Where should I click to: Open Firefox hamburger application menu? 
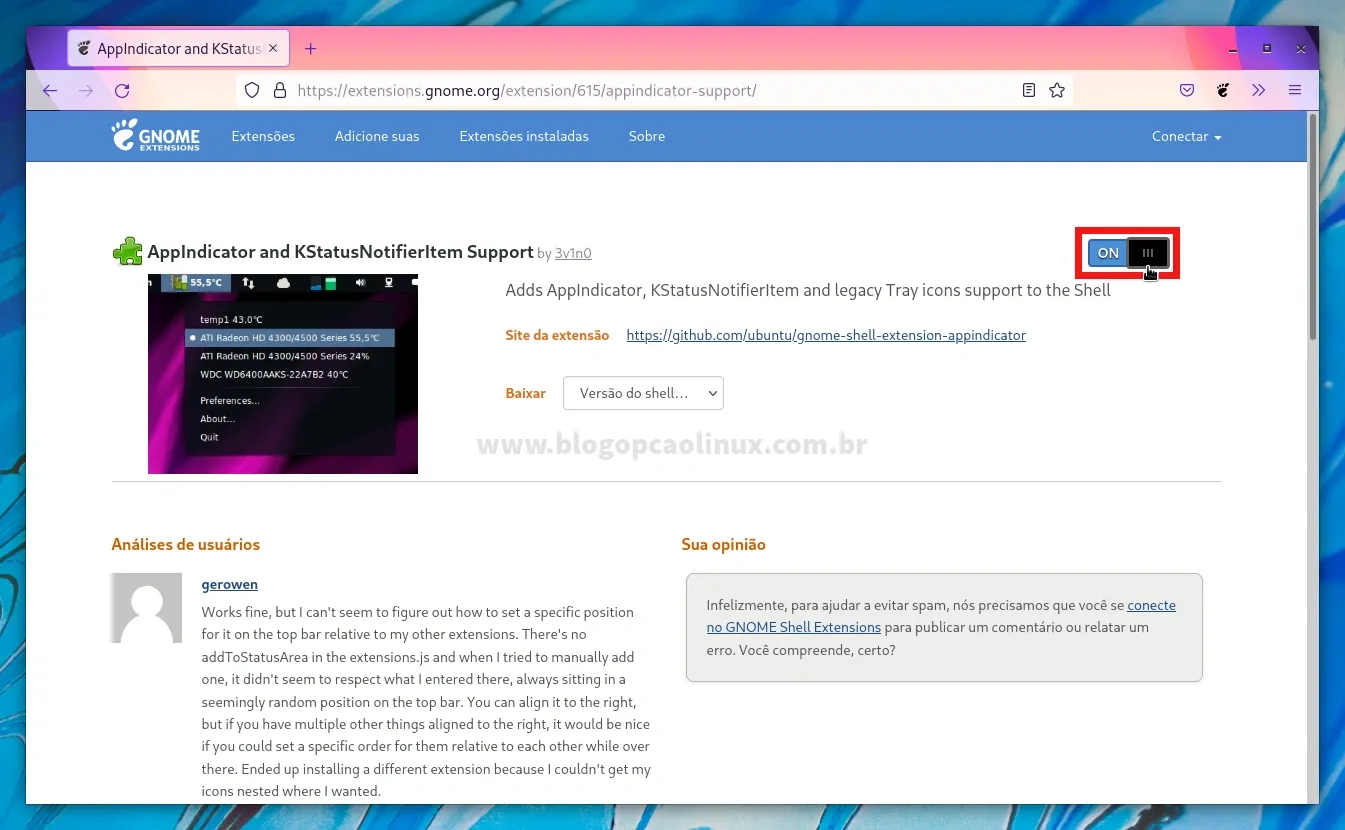click(x=1295, y=90)
